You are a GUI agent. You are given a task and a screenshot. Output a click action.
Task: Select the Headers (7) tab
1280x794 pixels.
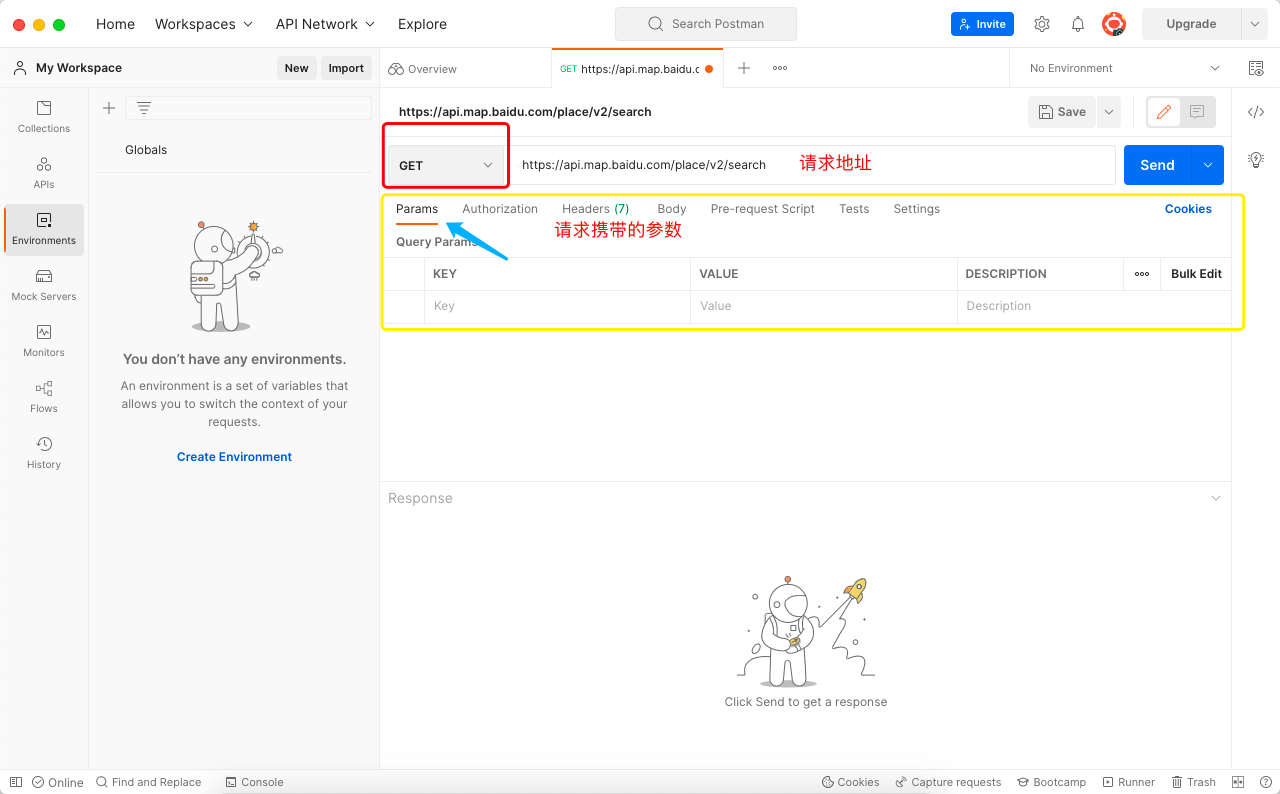[x=595, y=209]
